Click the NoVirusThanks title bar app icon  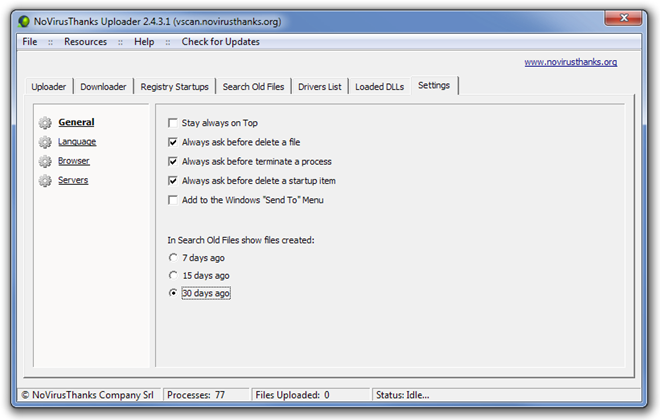tap(24, 21)
